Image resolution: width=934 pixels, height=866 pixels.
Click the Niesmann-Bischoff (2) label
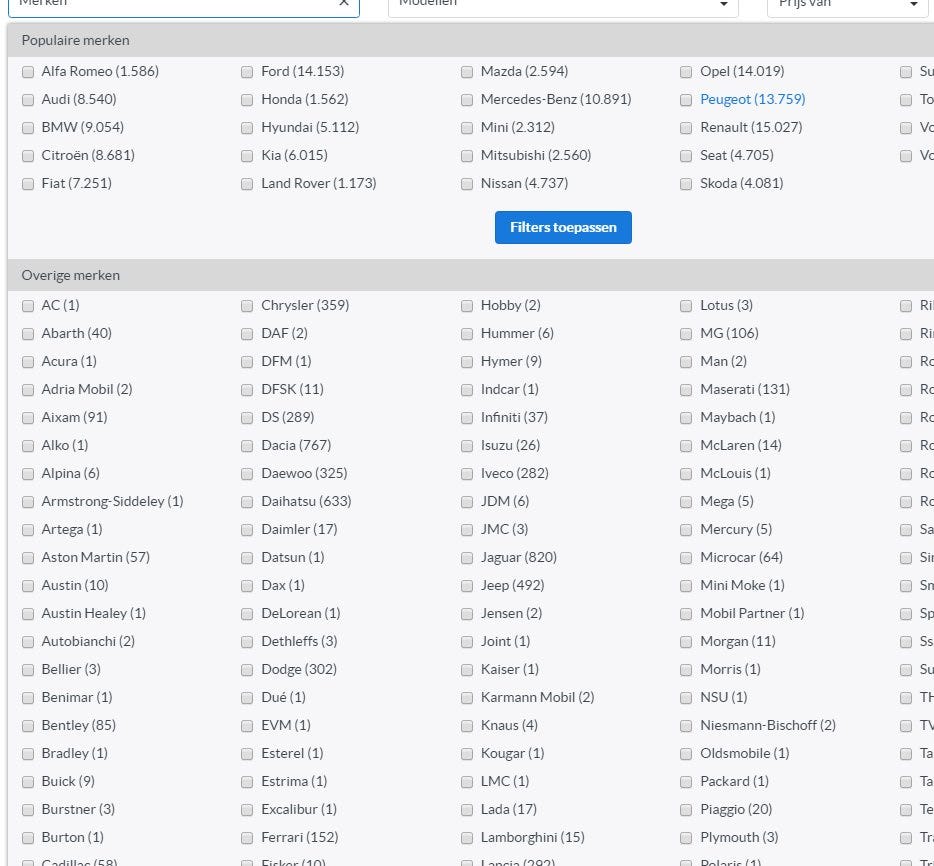point(768,725)
